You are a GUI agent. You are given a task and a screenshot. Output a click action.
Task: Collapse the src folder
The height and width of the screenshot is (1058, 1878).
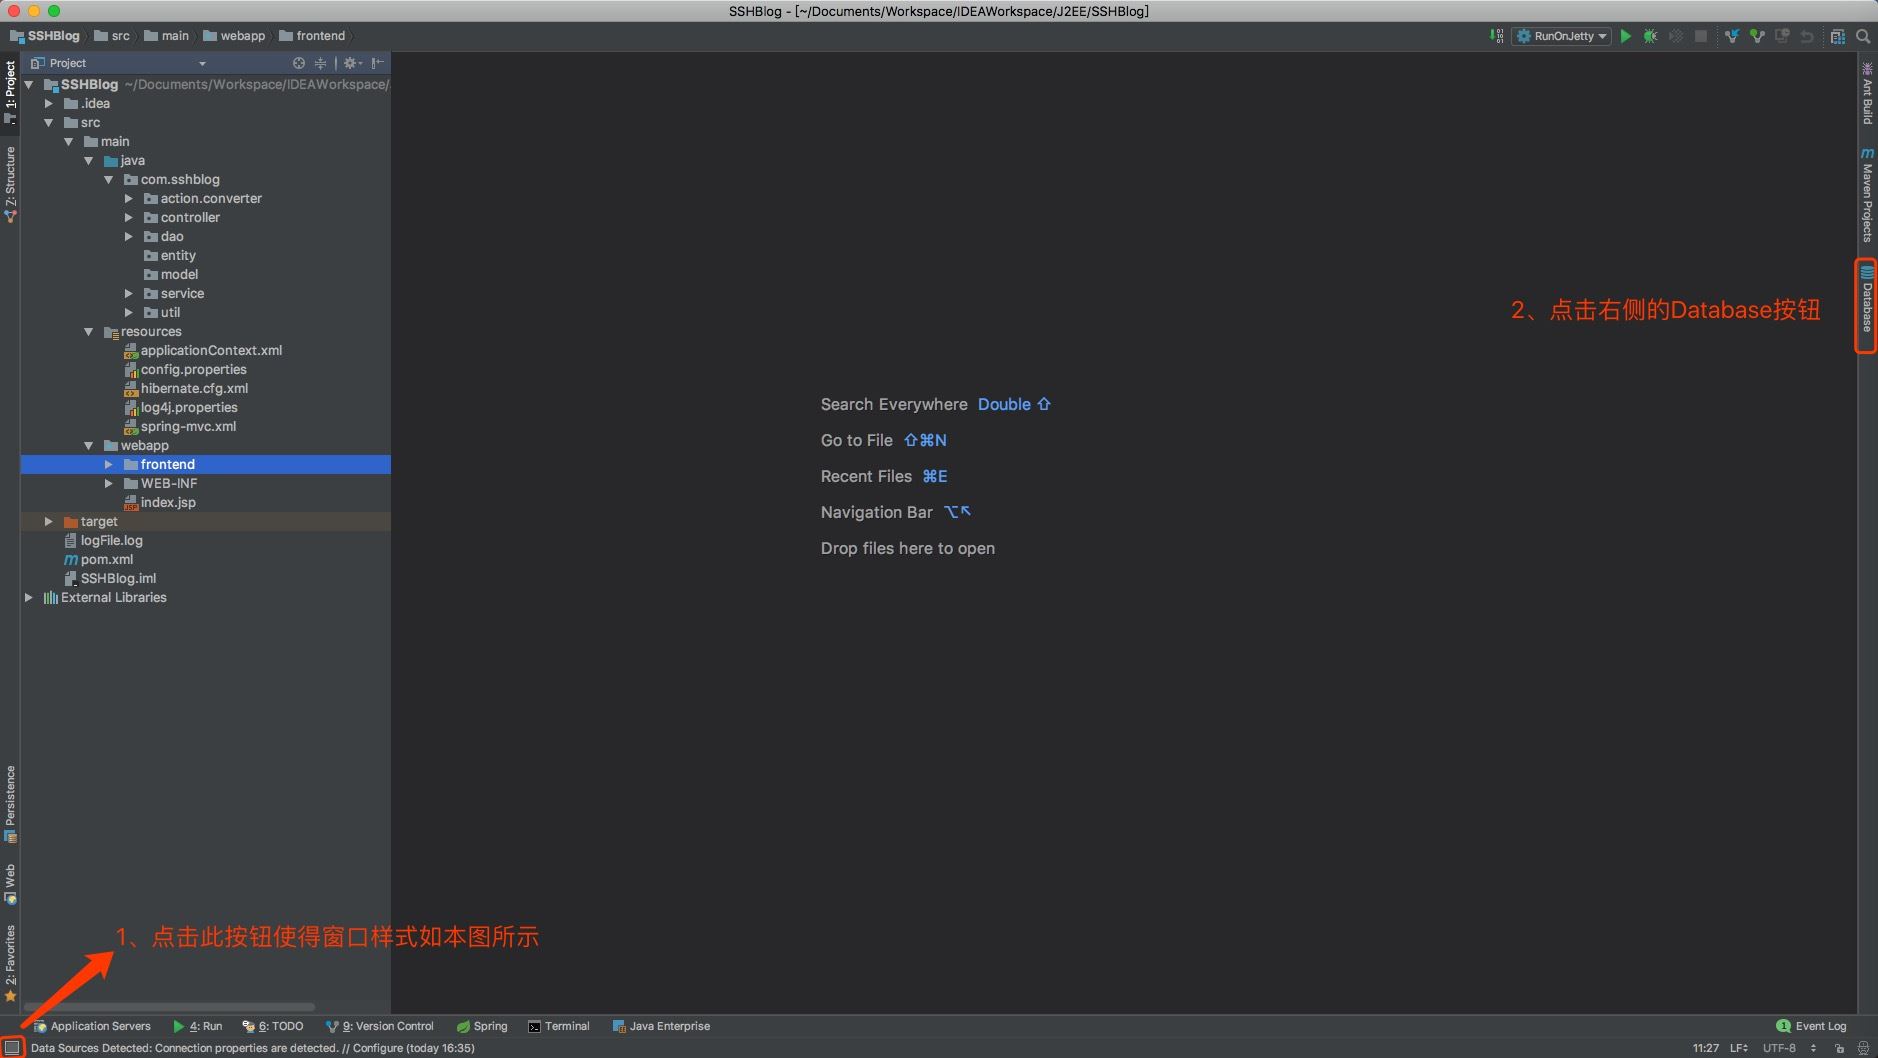pyautogui.click(x=48, y=123)
